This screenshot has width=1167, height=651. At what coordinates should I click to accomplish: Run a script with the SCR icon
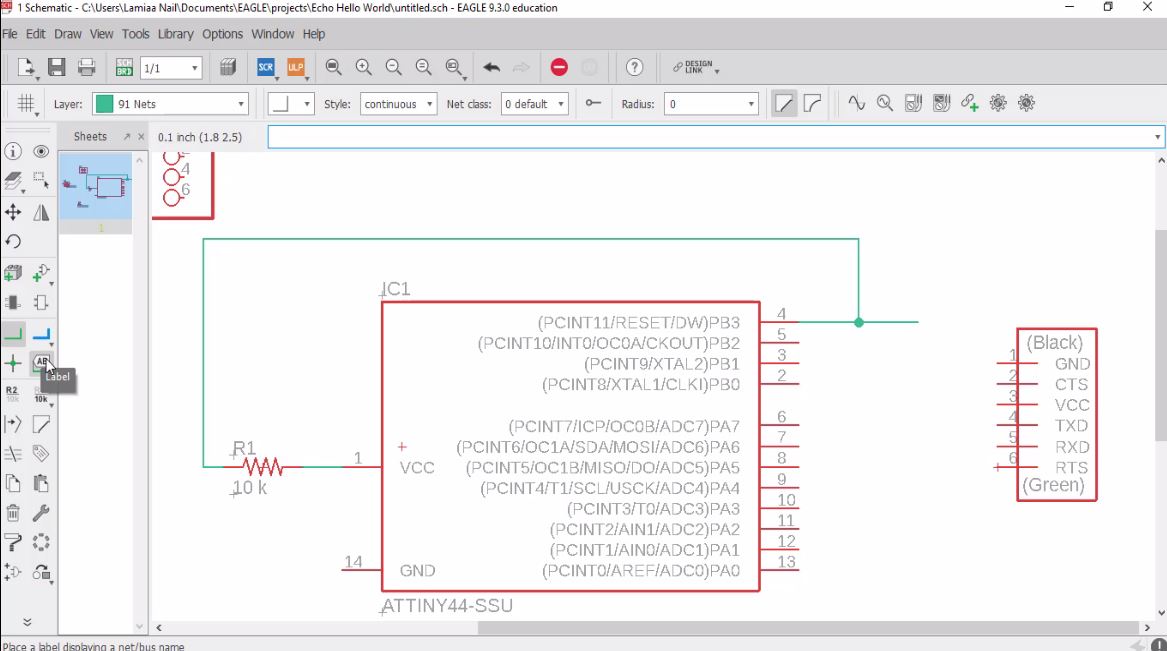[x=266, y=67]
